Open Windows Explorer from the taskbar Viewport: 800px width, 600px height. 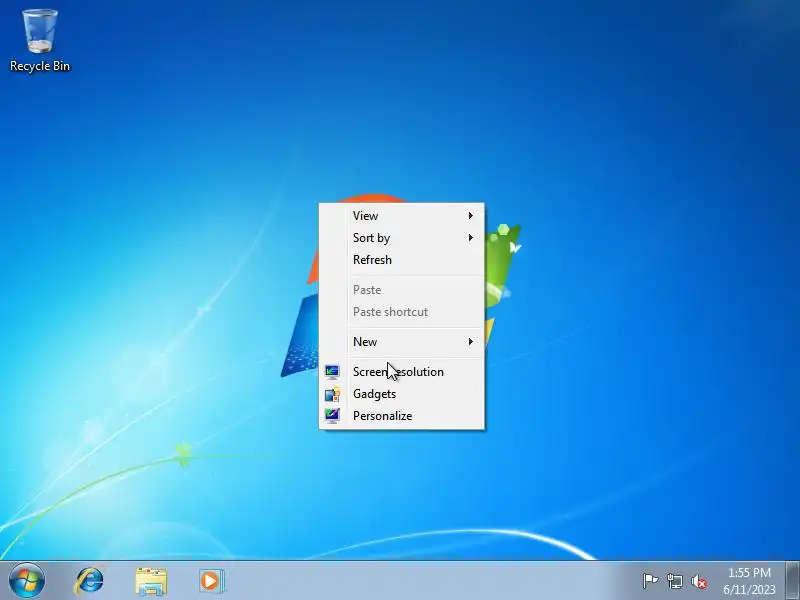[x=151, y=581]
